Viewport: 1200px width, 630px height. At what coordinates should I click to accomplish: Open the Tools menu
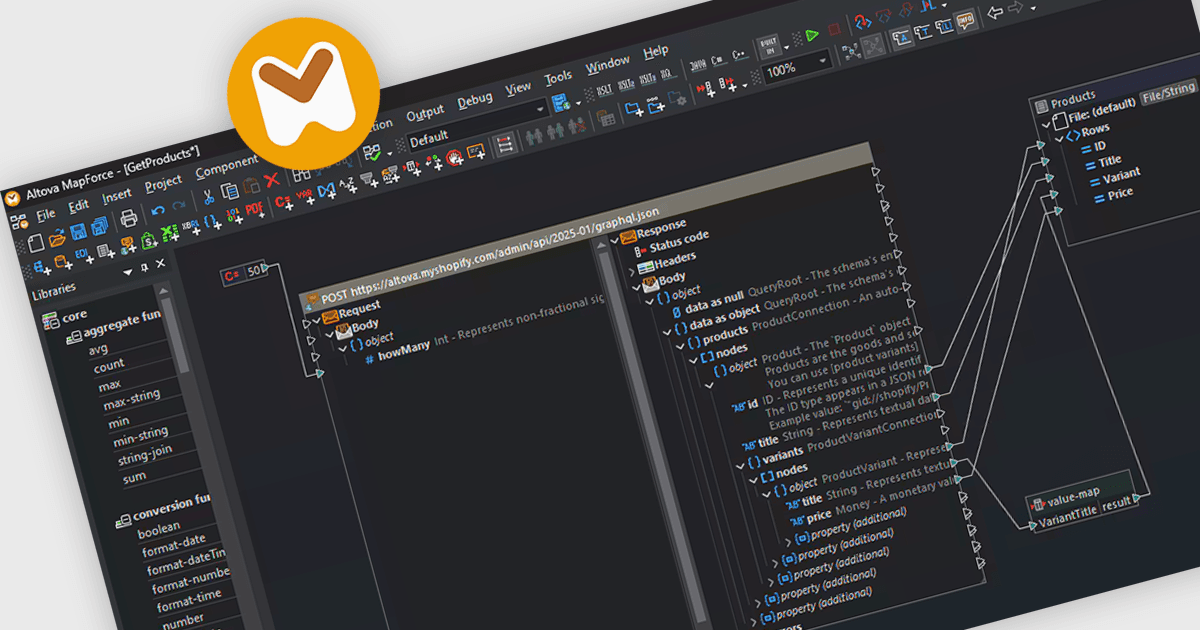558,78
